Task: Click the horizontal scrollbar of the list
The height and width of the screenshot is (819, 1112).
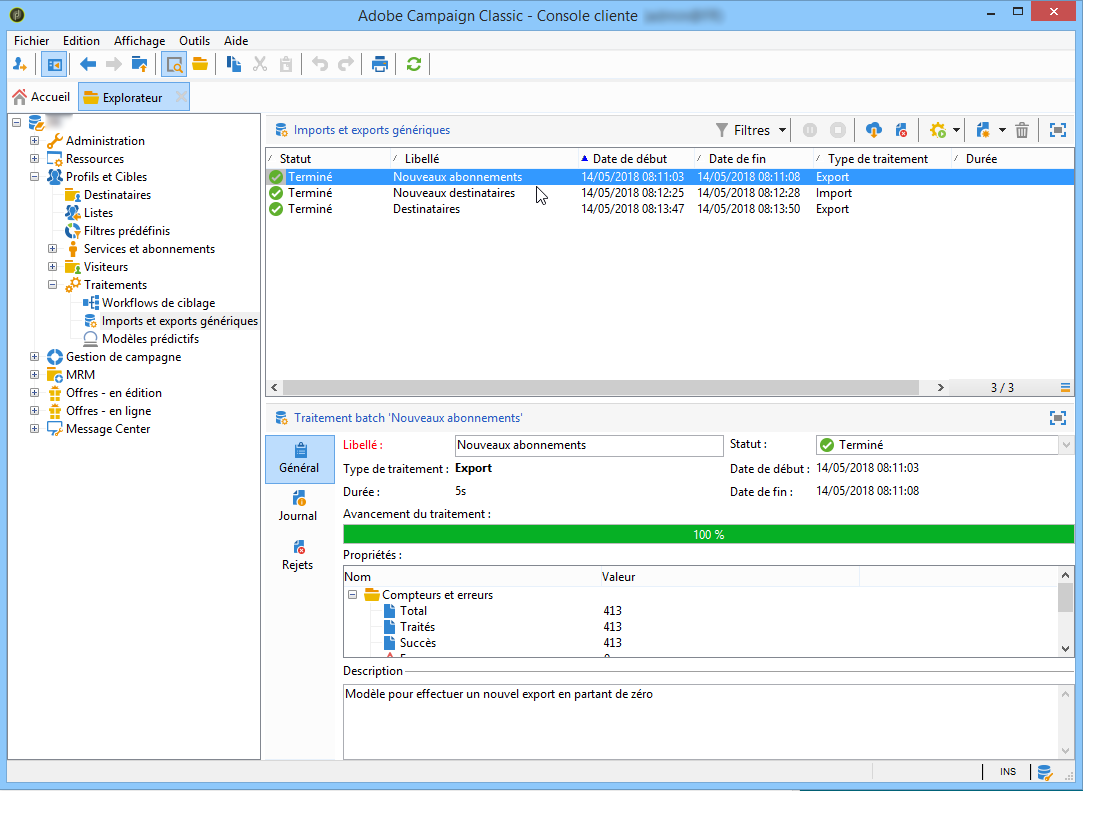Action: [x=601, y=388]
